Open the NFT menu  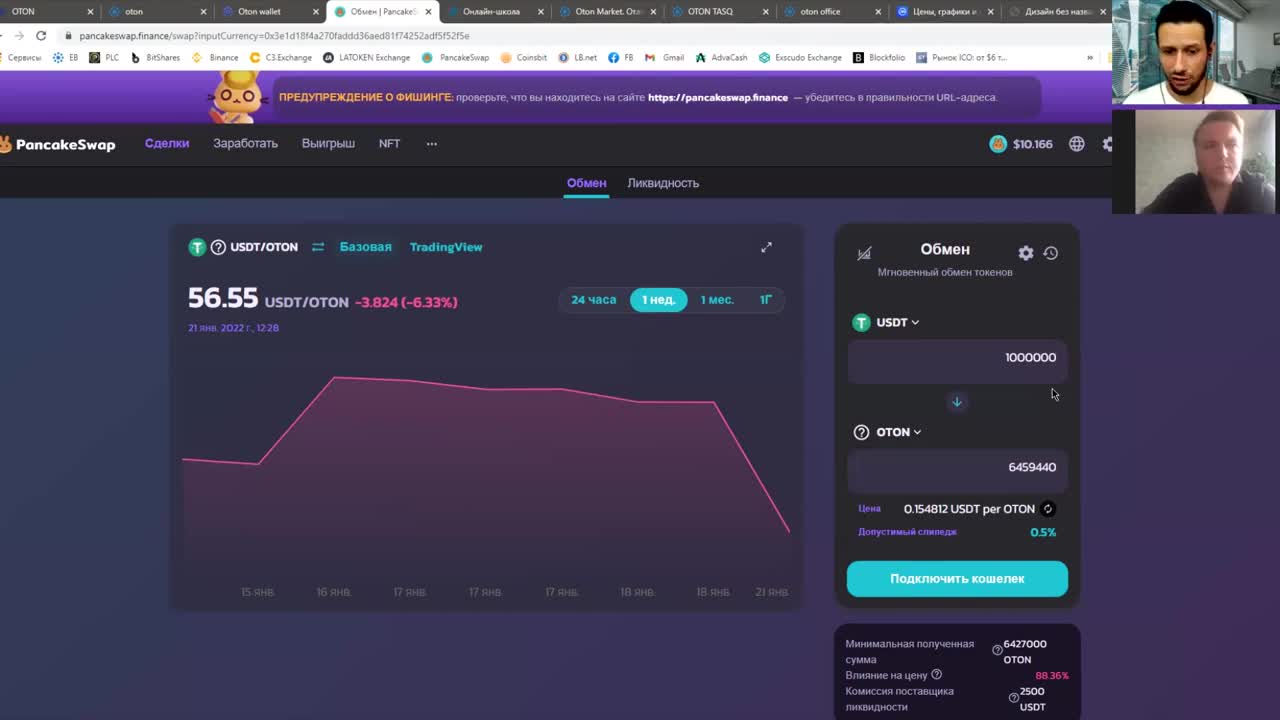(389, 144)
